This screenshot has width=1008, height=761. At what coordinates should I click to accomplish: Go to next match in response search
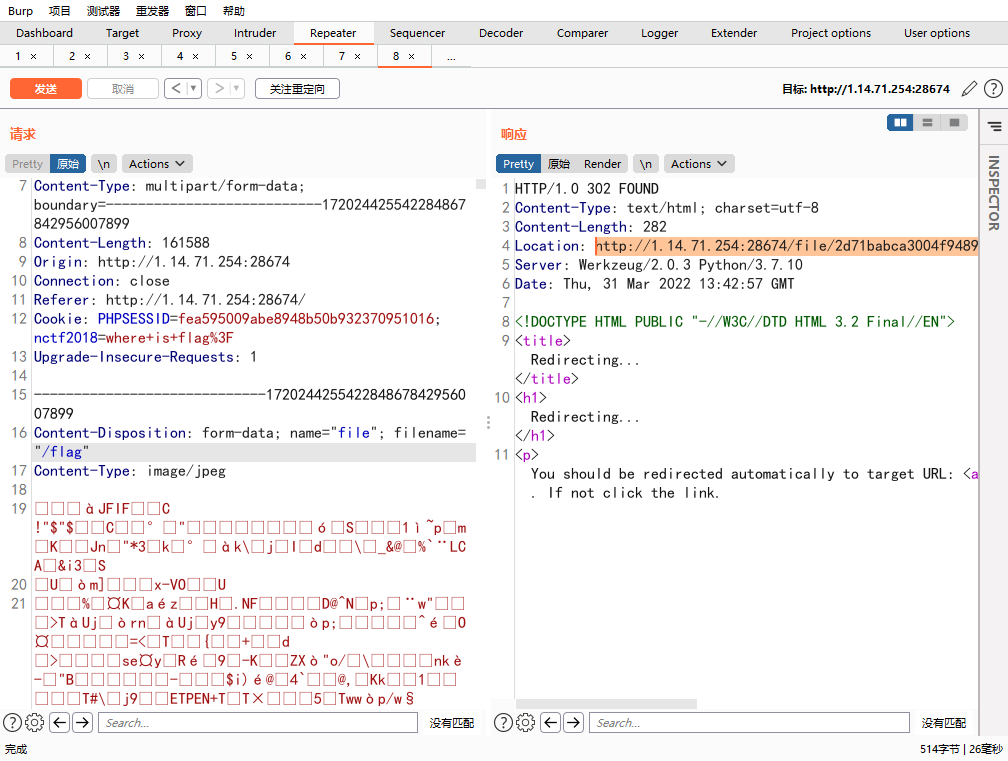pos(573,722)
